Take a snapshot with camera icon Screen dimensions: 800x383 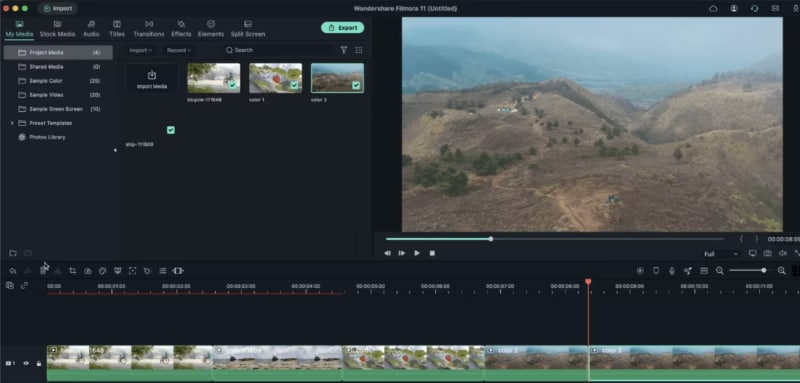767,253
